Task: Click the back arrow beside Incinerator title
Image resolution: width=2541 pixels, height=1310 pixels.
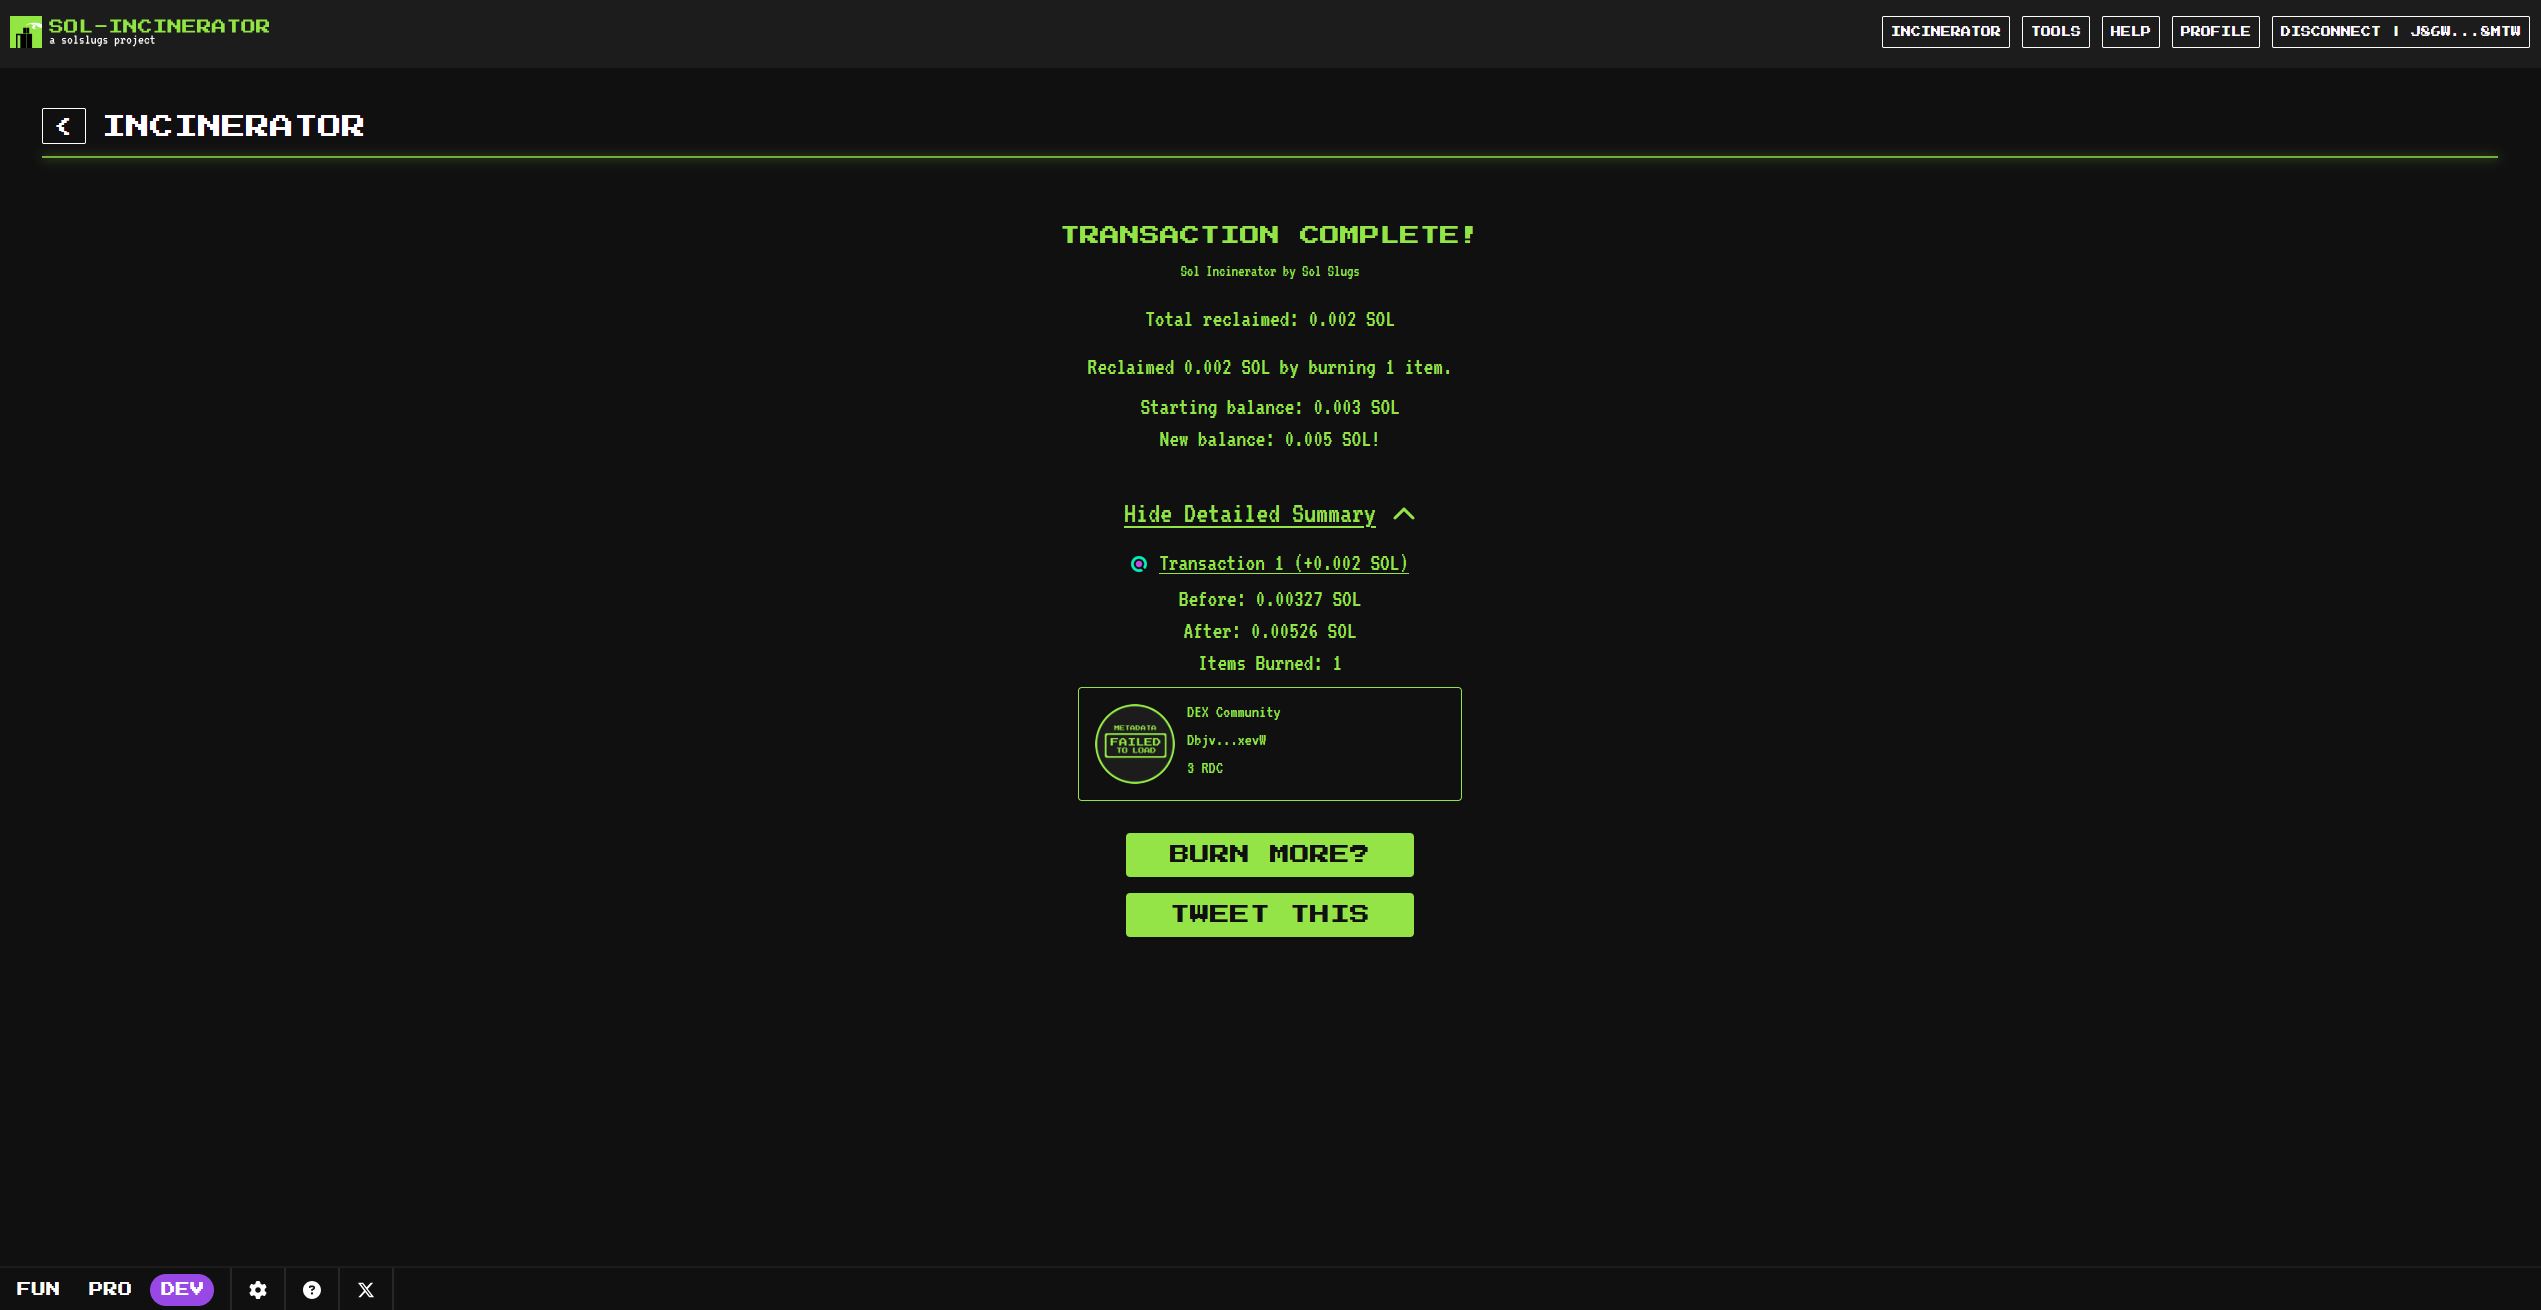Action: click(x=63, y=126)
